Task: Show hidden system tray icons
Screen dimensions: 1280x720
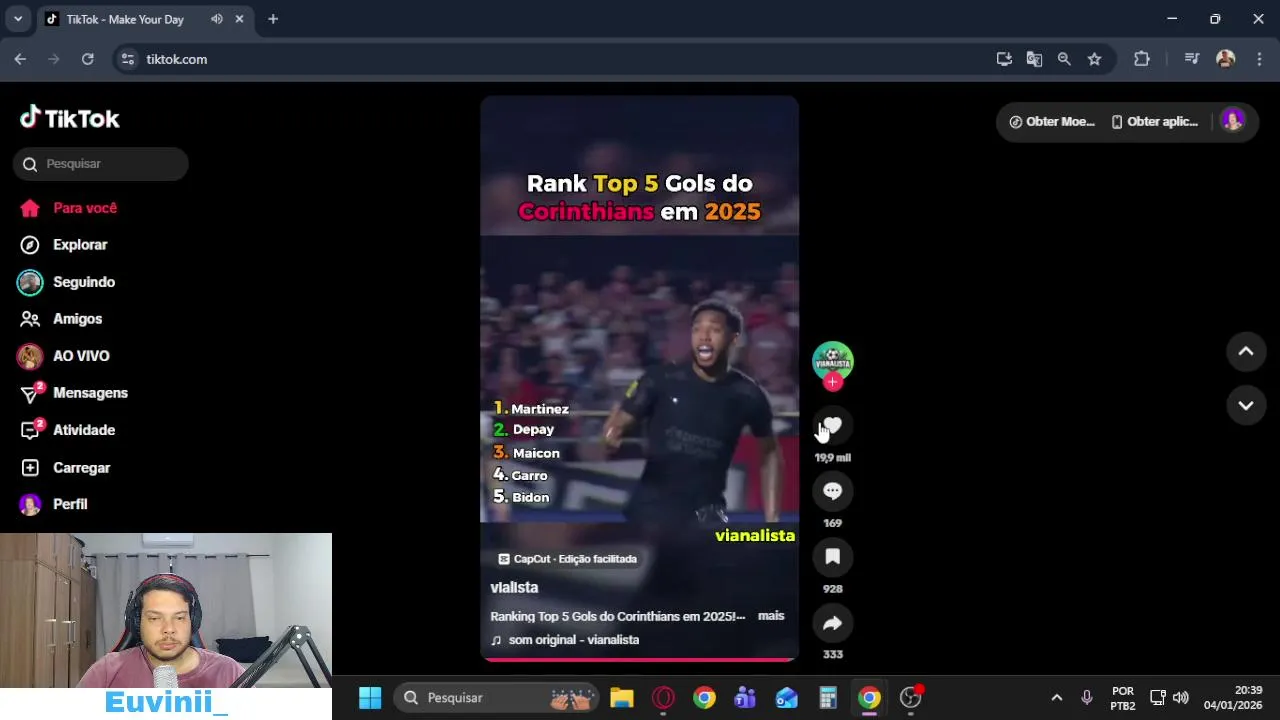Action: 1056,698
